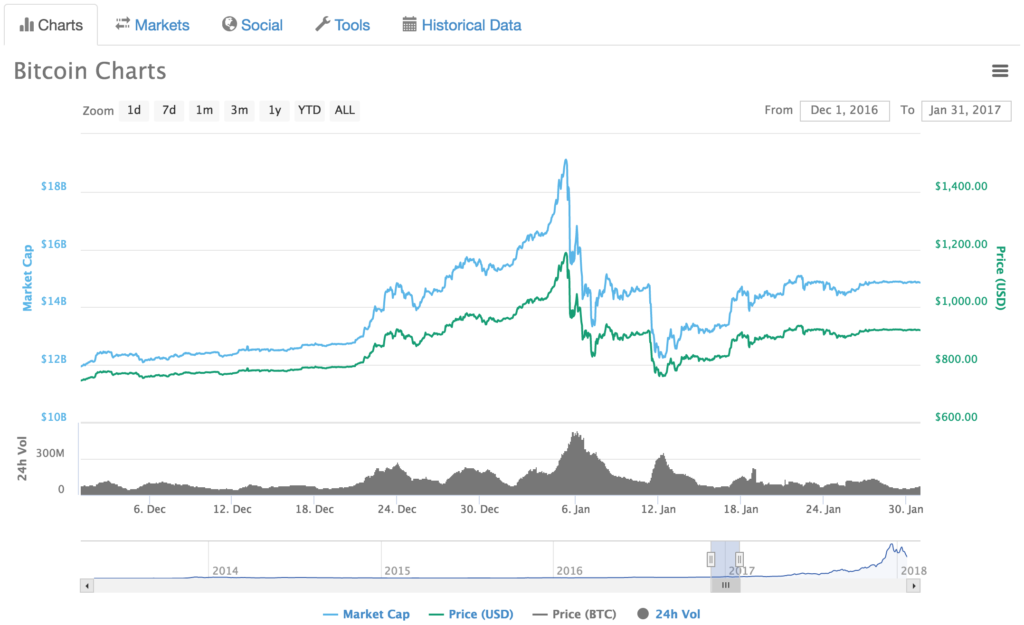Click the '$18B' market cap axis label

pos(54,186)
